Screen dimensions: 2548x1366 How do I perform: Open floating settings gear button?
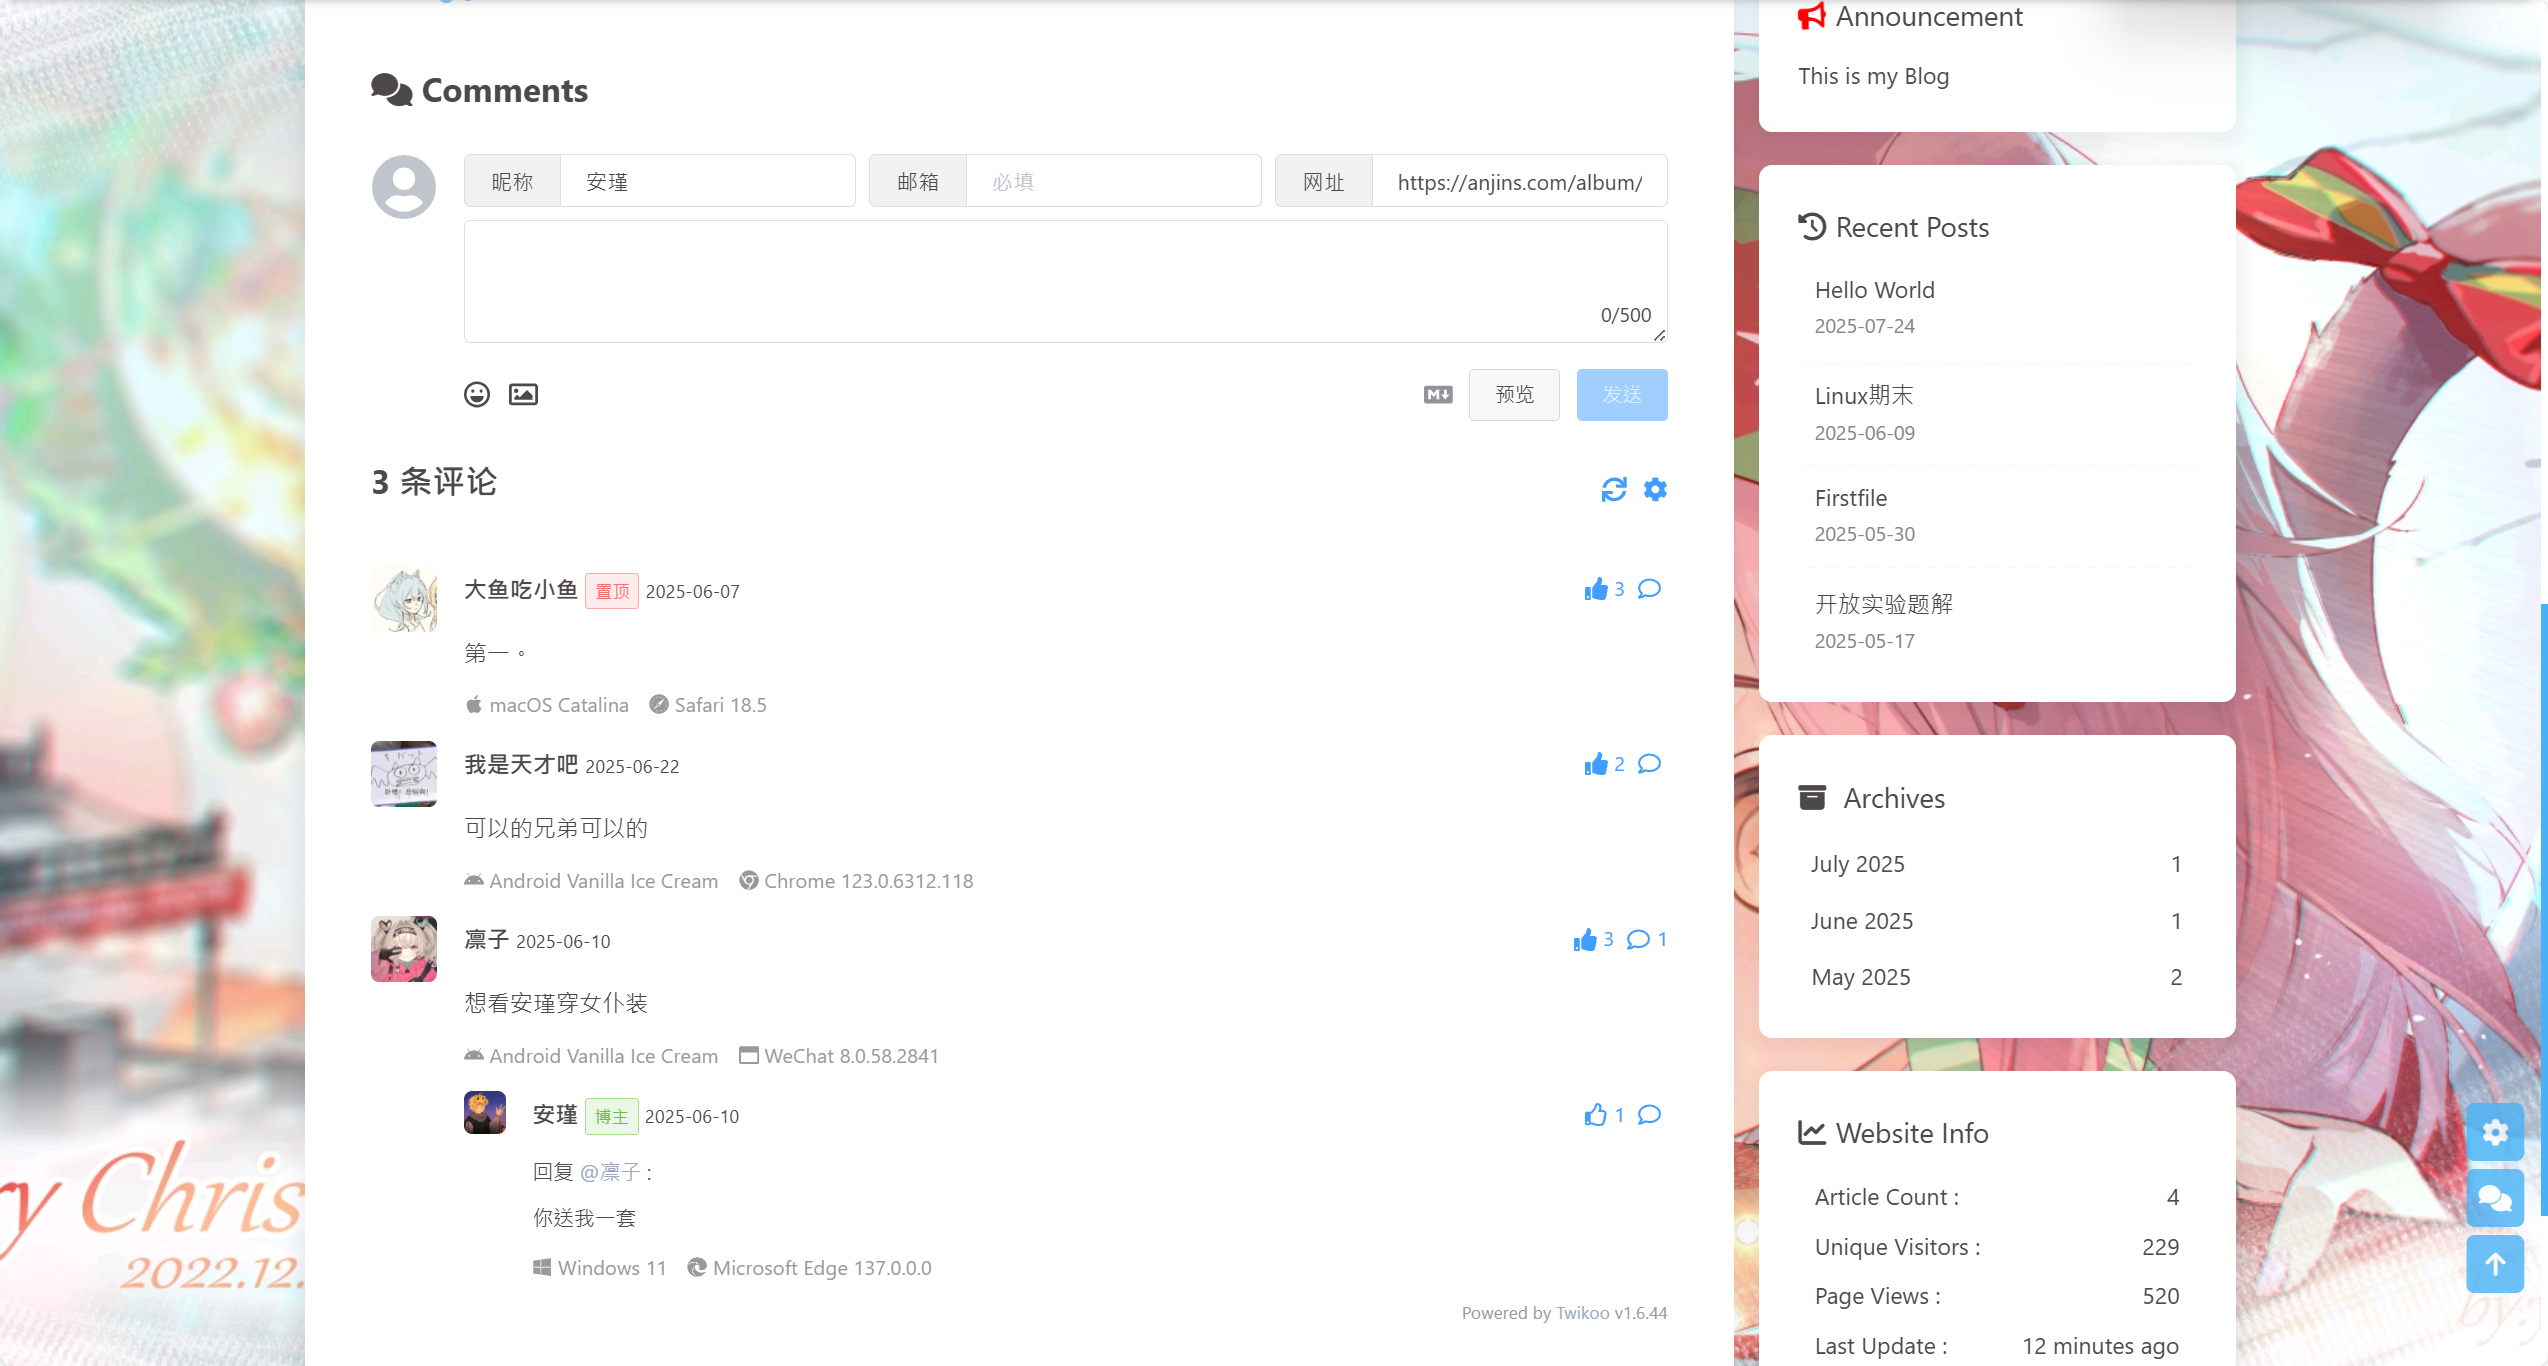2495,1132
